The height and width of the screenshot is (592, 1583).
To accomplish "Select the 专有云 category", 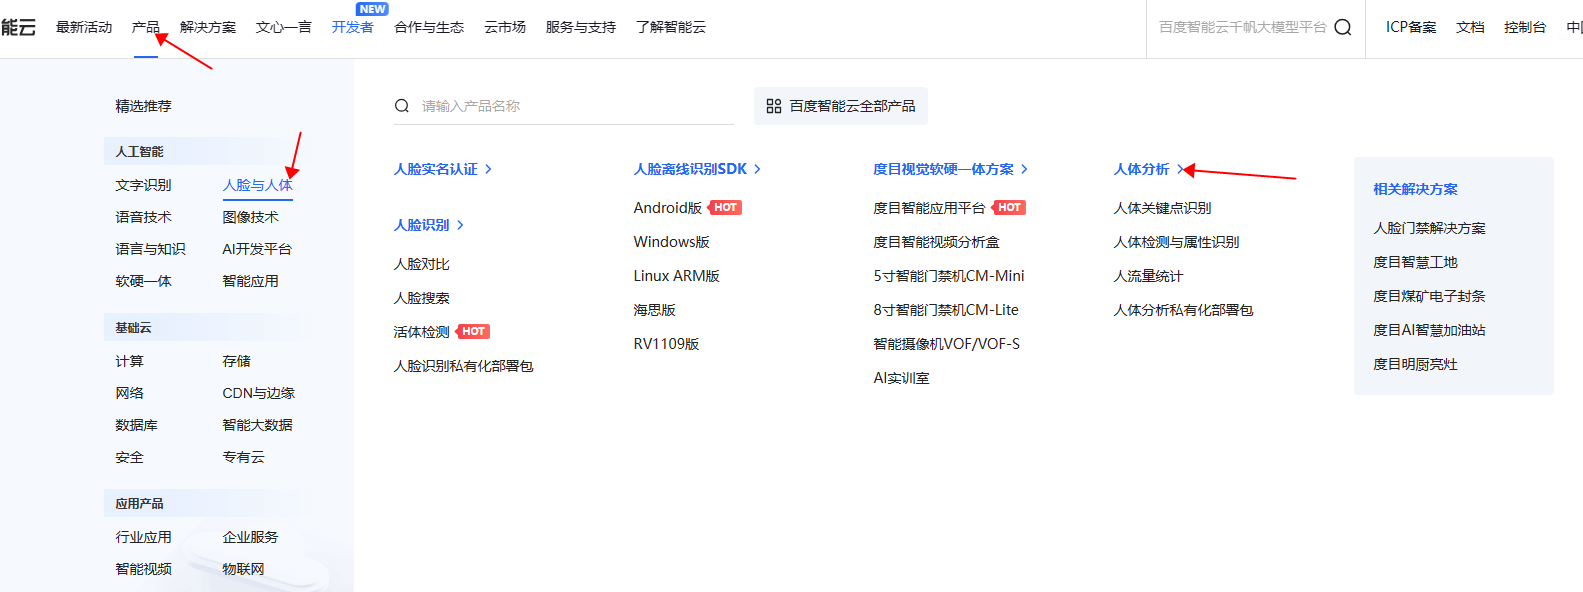I will click(243, 457).
